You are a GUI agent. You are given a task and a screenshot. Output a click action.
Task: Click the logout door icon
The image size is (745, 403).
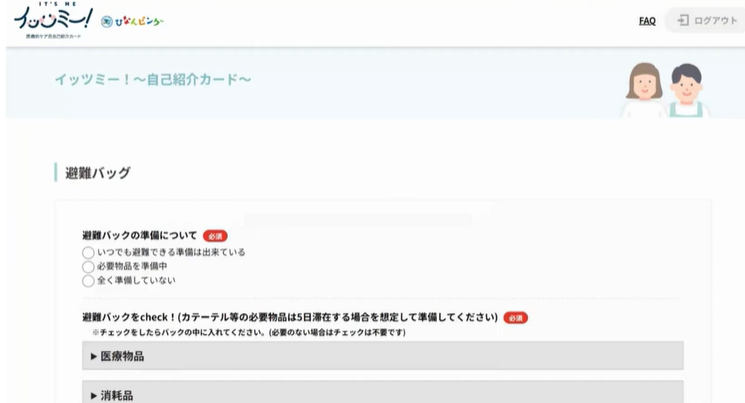683,20
